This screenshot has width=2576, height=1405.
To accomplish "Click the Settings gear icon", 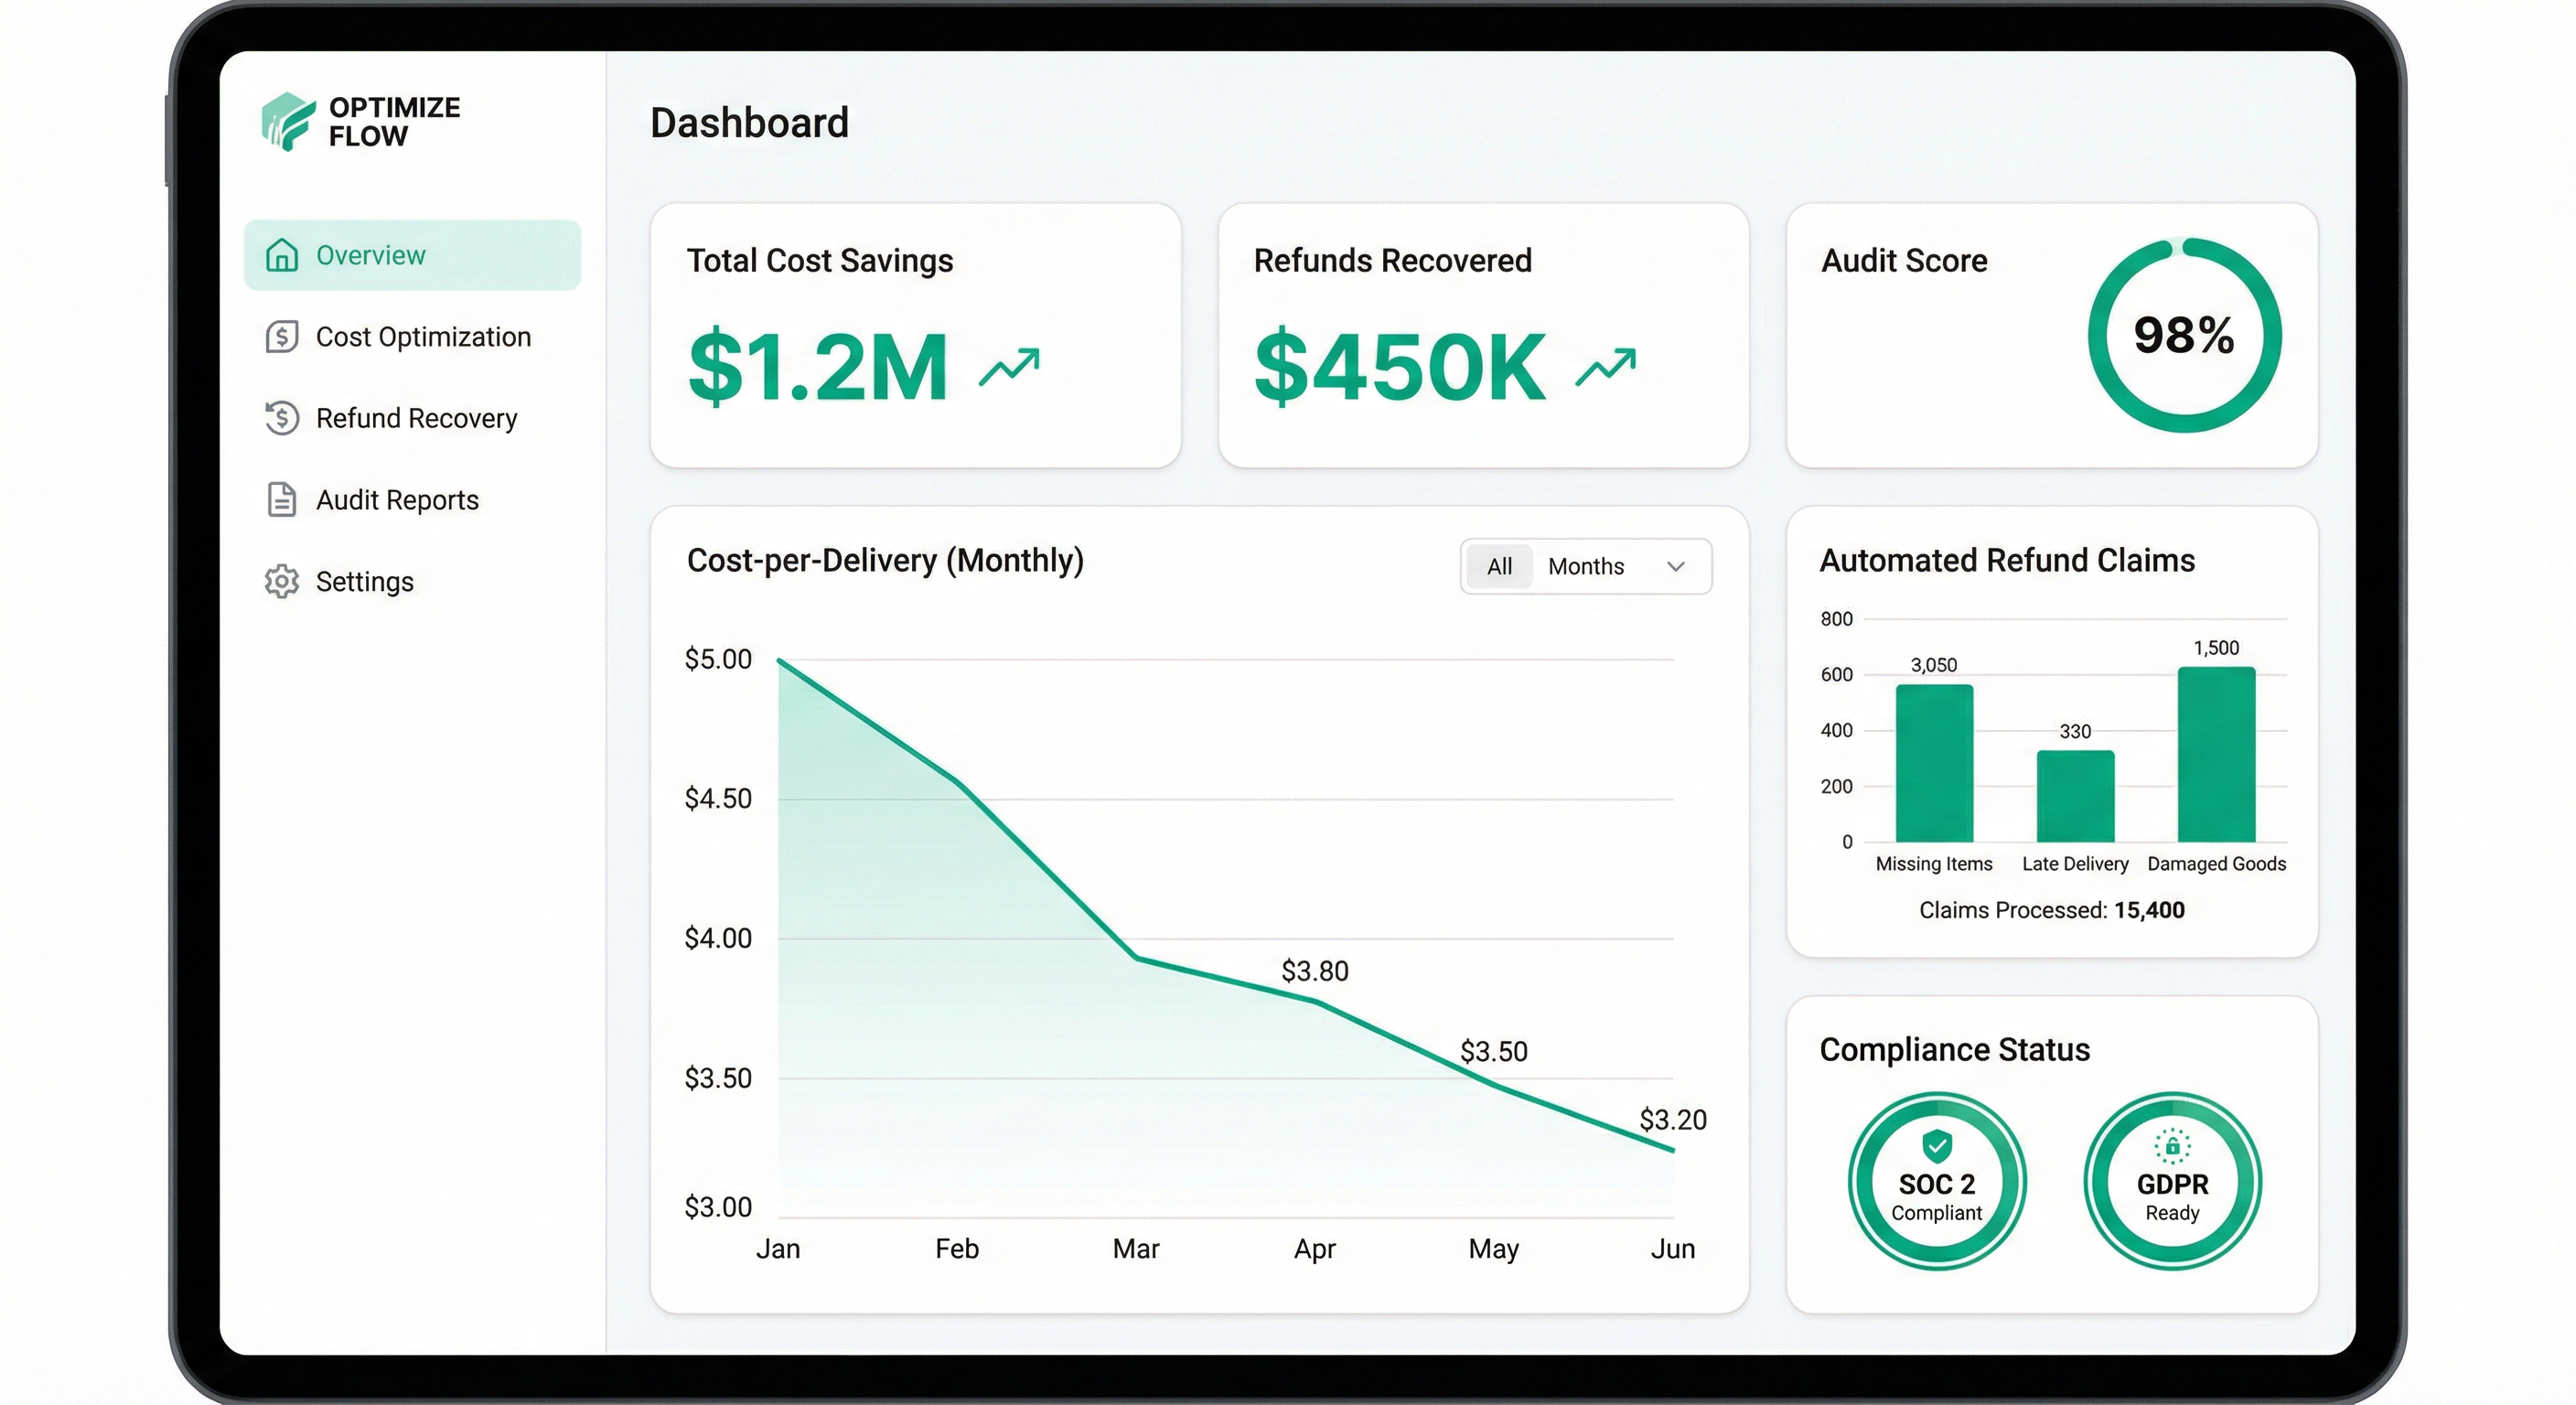I will coord(282,581).
